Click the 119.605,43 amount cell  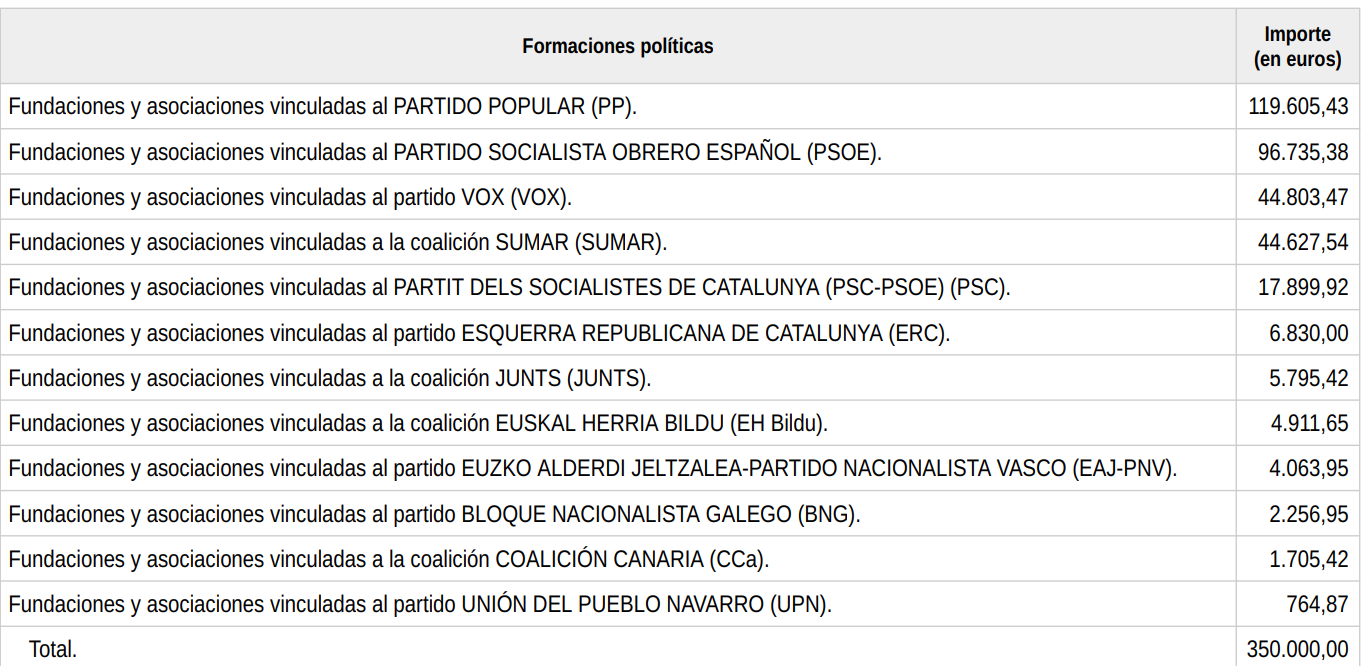(1298, 106)
